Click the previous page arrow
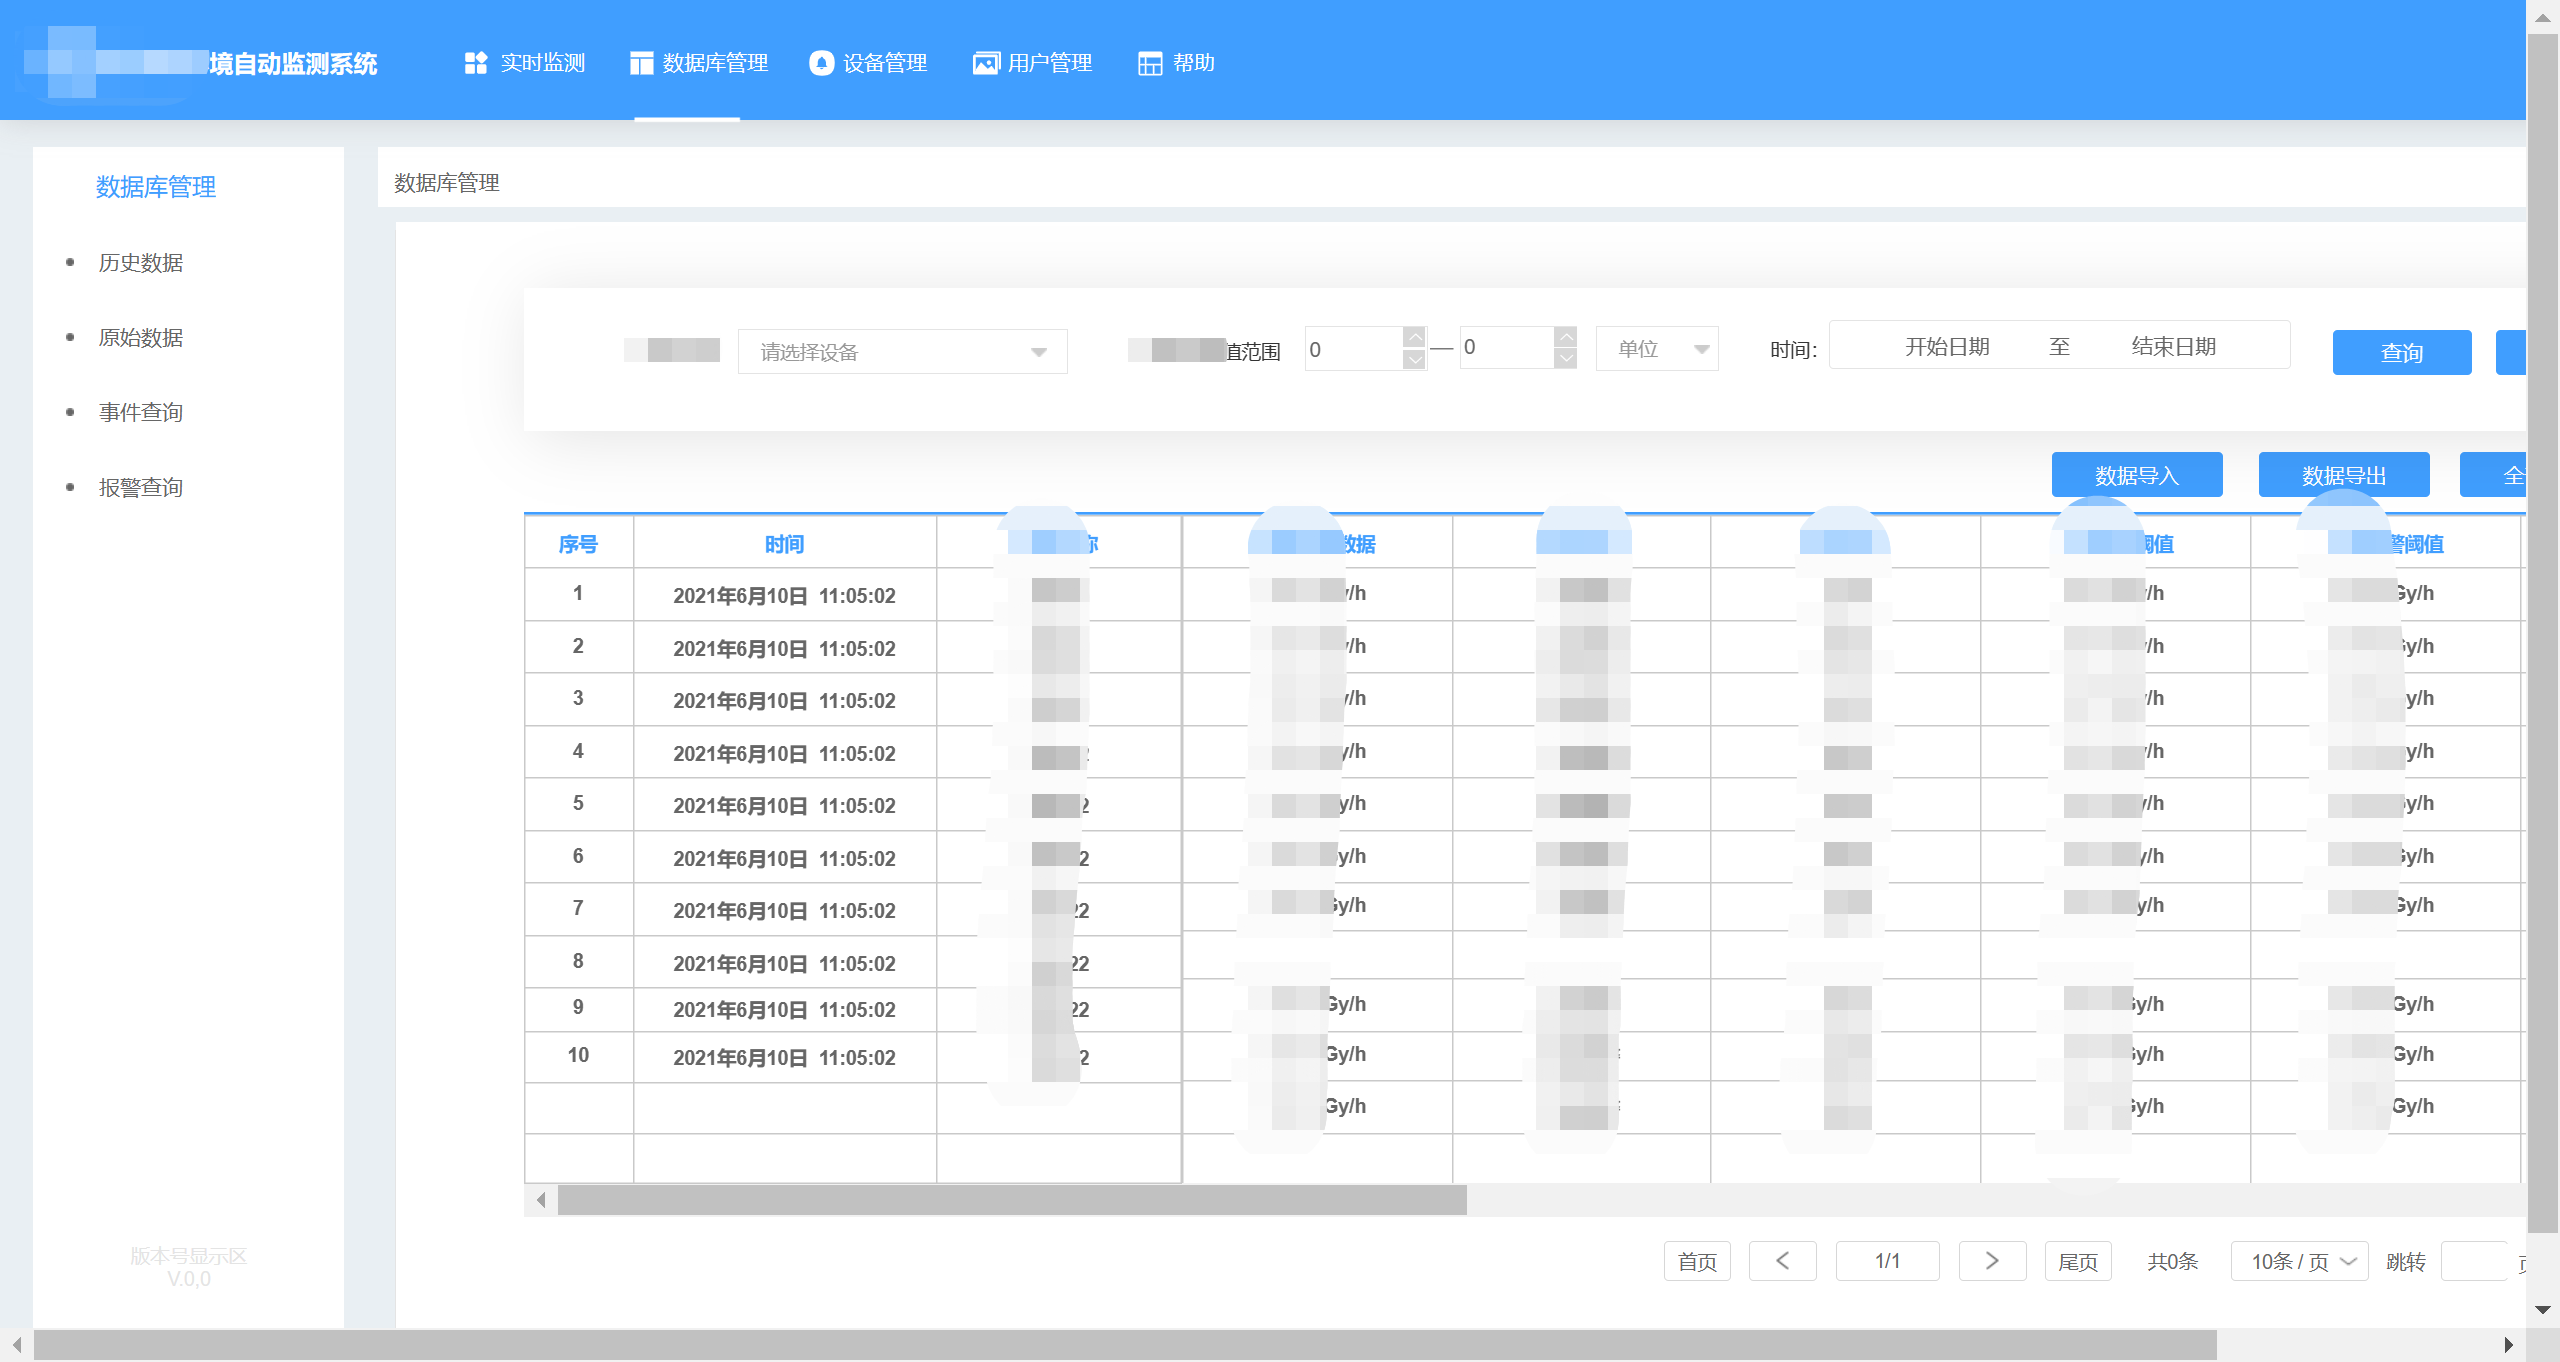Screen dimensions: 2560x1362 1782,1261
